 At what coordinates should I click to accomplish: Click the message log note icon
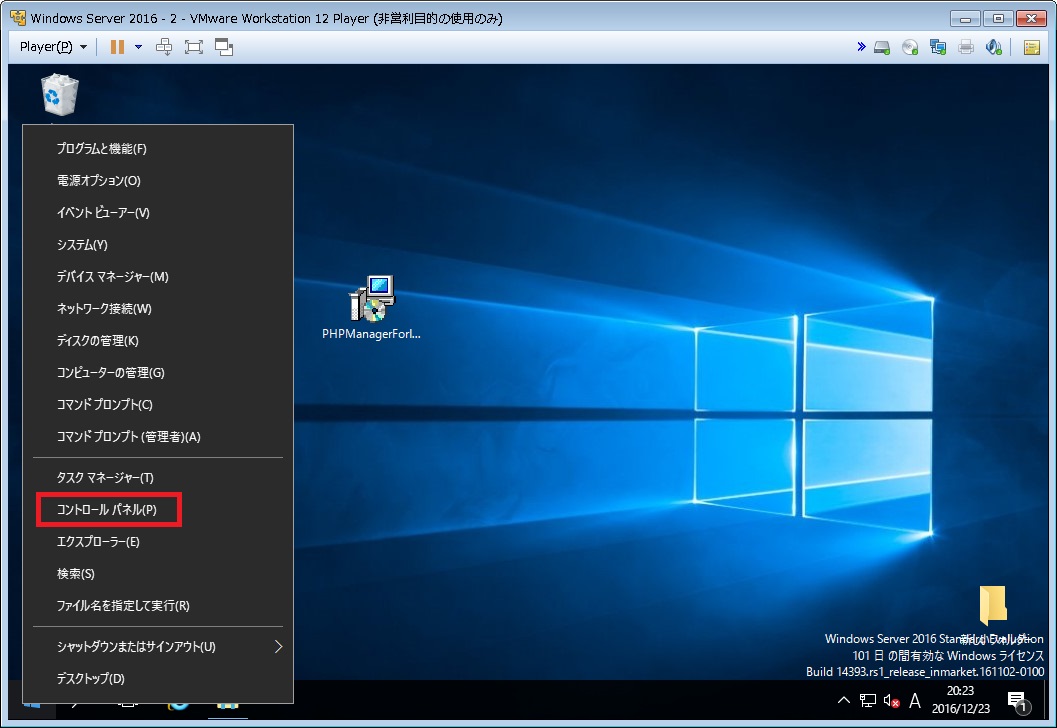point(1031,47)
